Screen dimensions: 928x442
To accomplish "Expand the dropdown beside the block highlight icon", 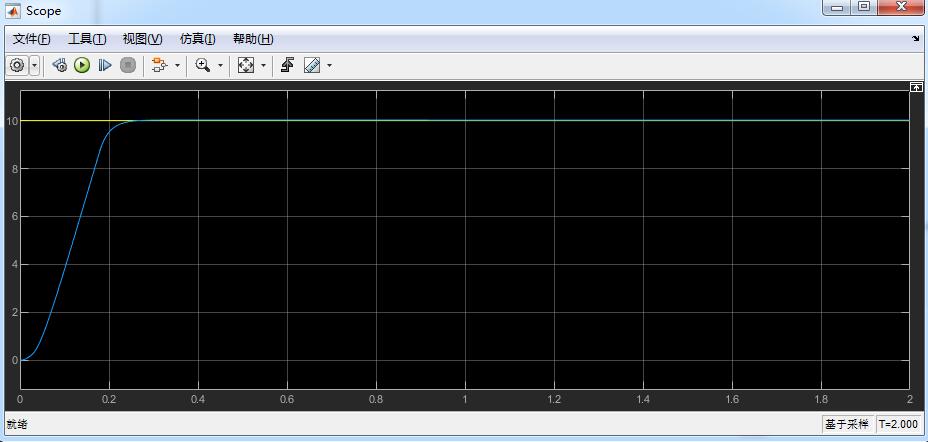I will coord(177,65).
